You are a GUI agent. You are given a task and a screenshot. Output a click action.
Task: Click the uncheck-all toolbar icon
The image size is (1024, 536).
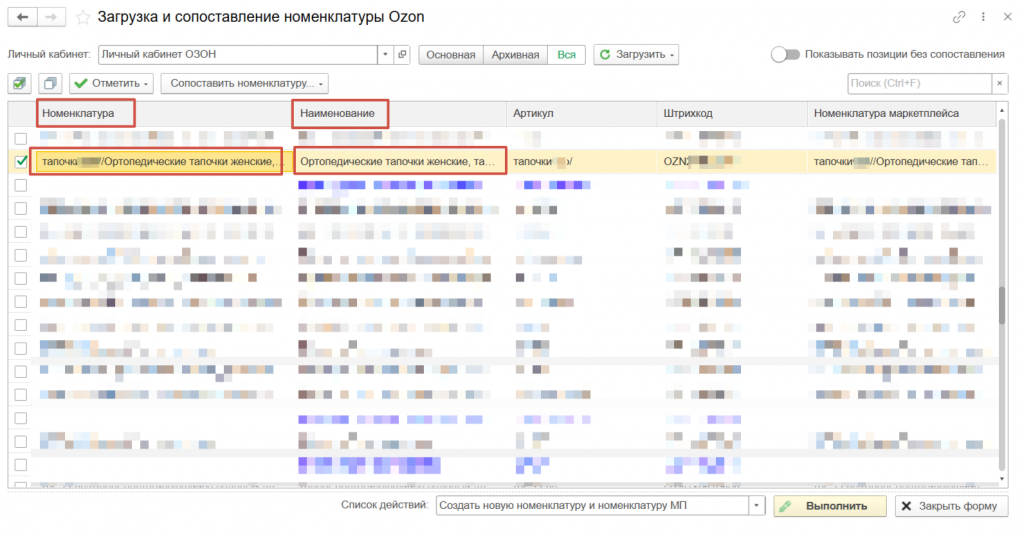click(x=51, y=83)
